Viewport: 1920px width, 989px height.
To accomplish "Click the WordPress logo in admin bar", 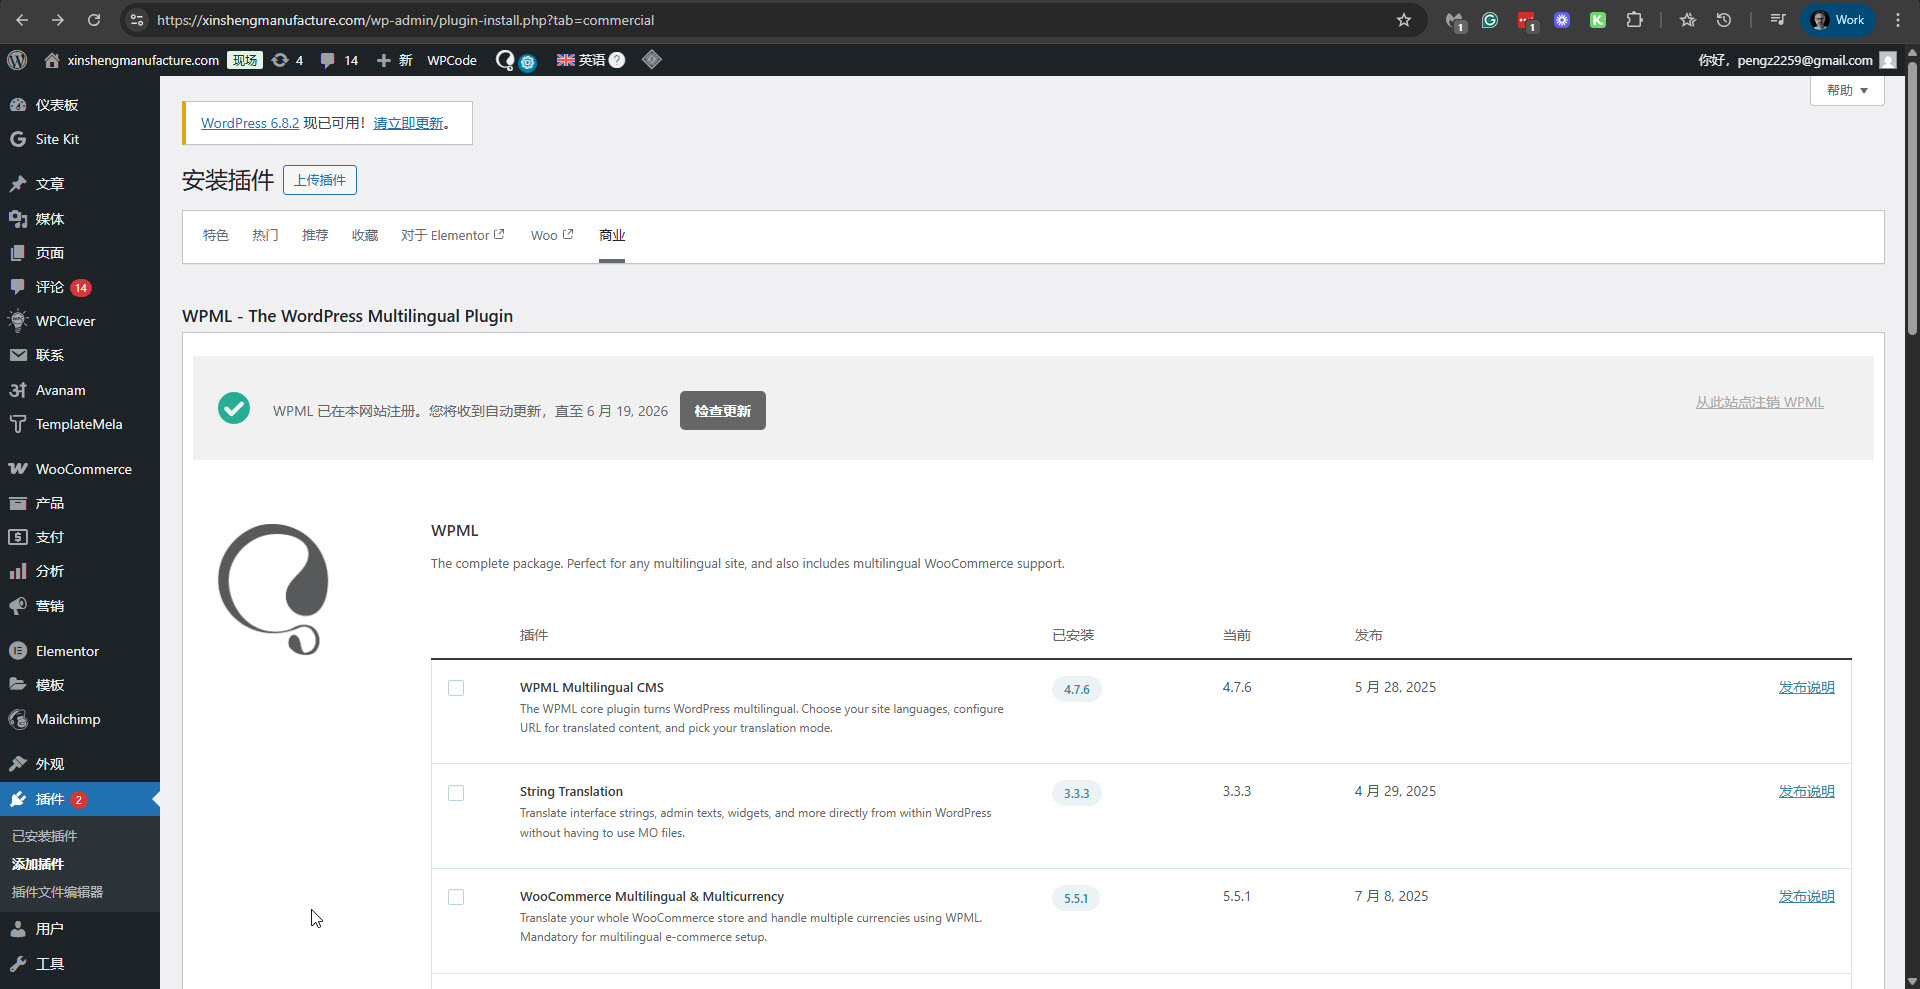I will [x=17, y=60].
